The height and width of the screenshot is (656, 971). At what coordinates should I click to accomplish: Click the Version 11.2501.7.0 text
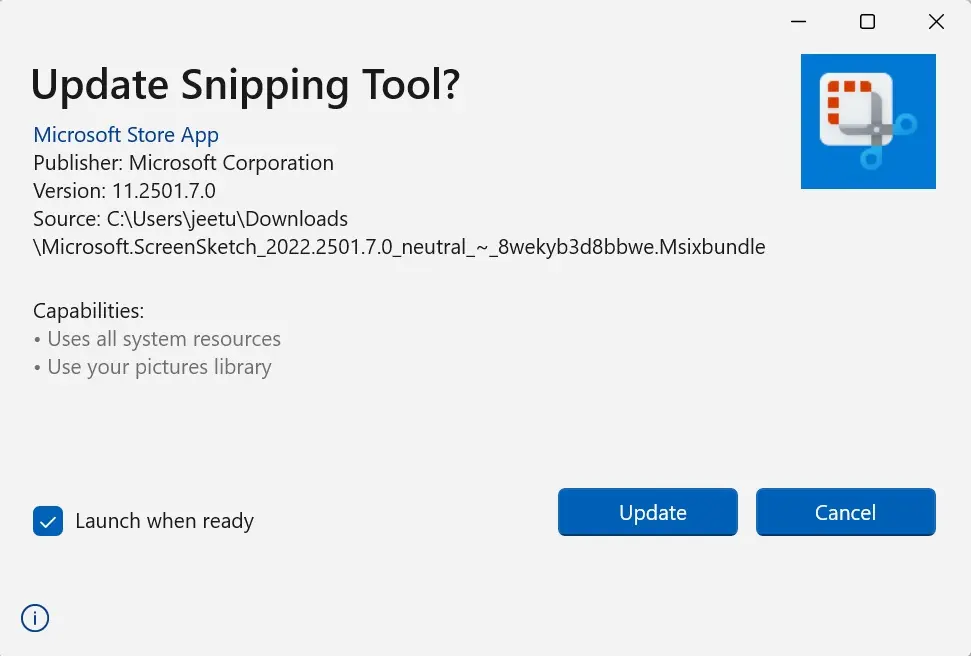click(124, 191)
